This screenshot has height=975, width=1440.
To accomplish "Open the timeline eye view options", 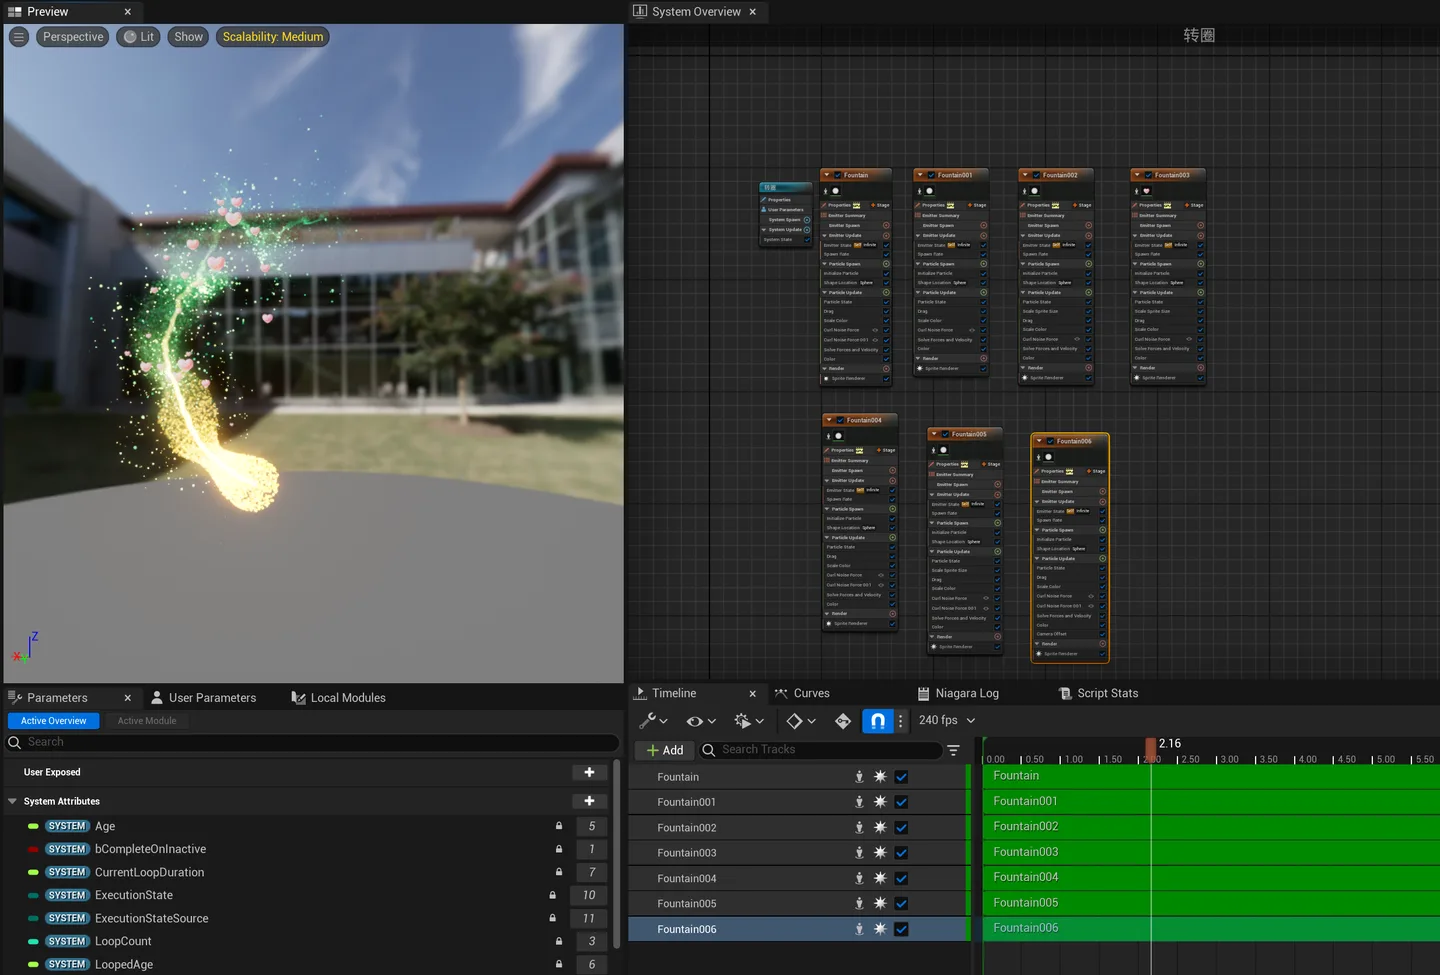I will [x=701, y=720].
